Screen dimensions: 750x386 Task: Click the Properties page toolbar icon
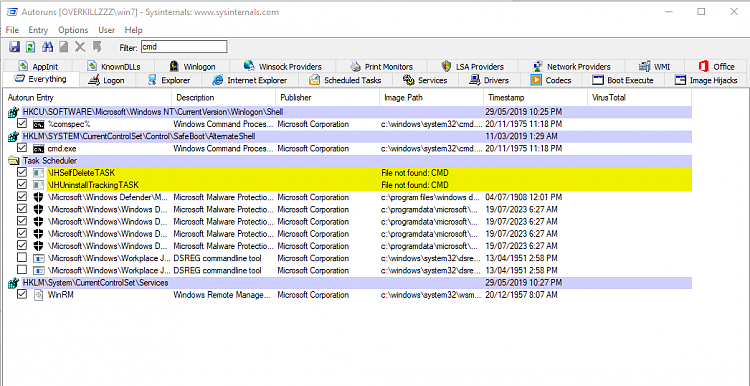(x=64, y=47)
